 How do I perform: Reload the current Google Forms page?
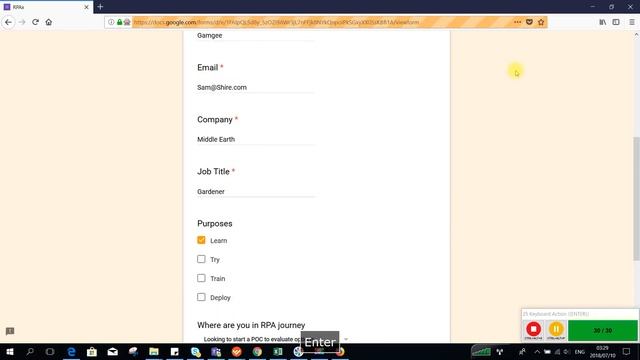pos(36,22)
